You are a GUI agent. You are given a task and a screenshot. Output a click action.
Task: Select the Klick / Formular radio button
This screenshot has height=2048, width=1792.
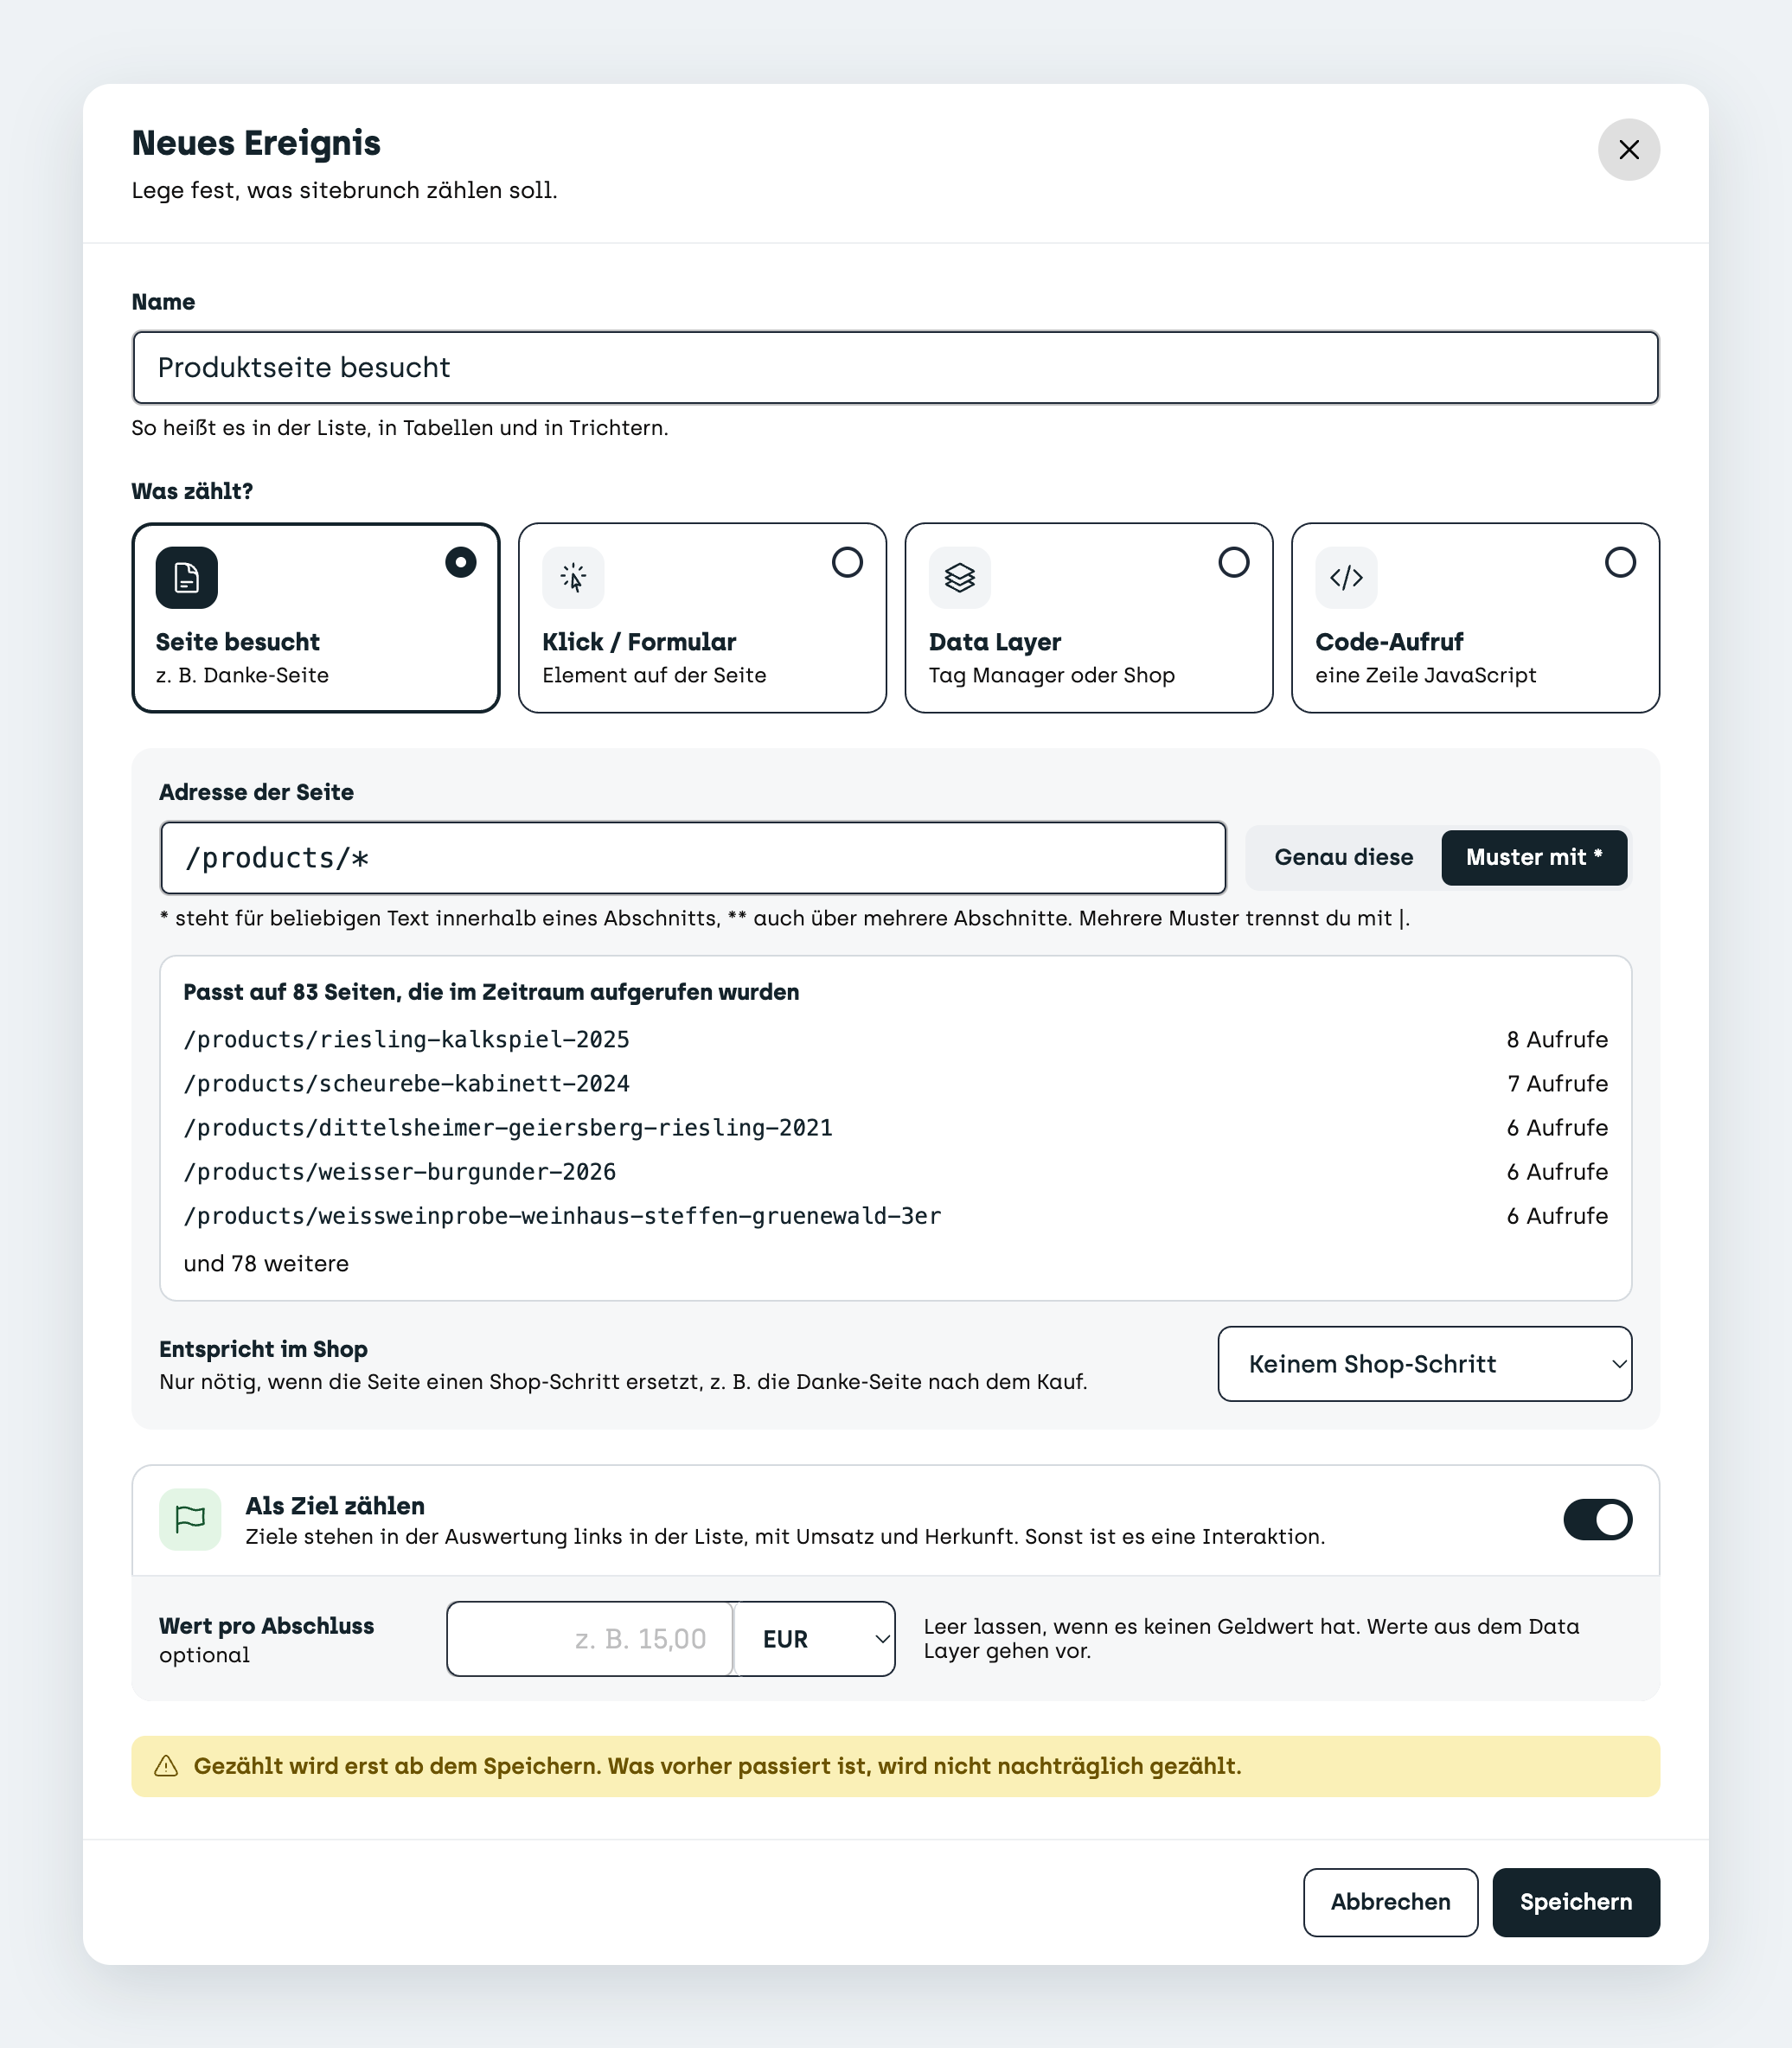pyautogui.click(x=847, y=563)
